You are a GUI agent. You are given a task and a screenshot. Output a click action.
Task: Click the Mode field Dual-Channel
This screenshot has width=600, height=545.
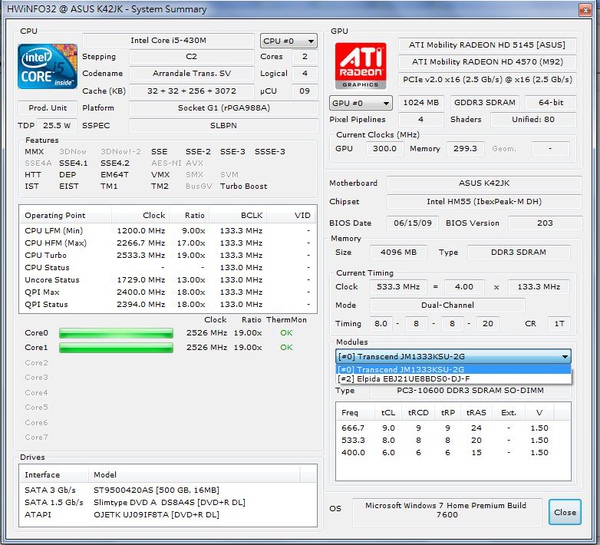(447, 305)
